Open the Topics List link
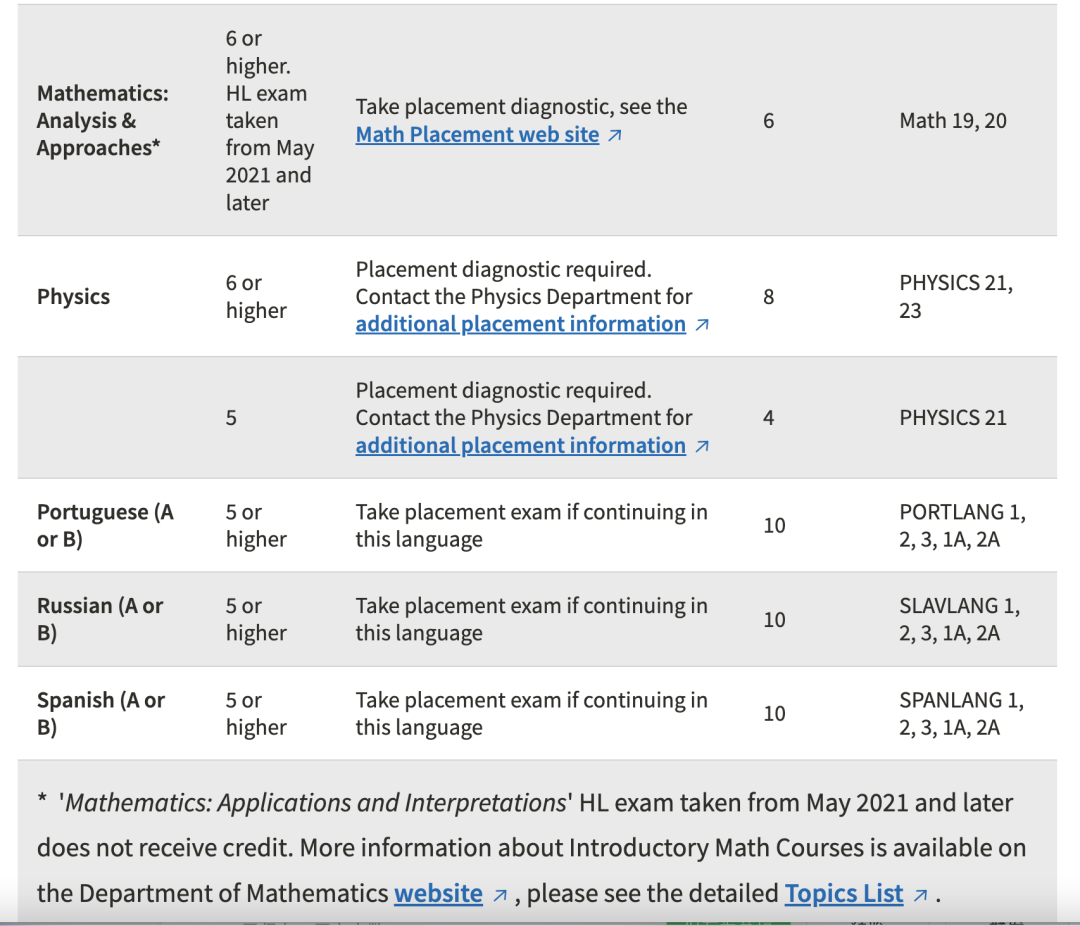Image resolution: width=1080 pixels, height=926 pixels. (844, 893)
